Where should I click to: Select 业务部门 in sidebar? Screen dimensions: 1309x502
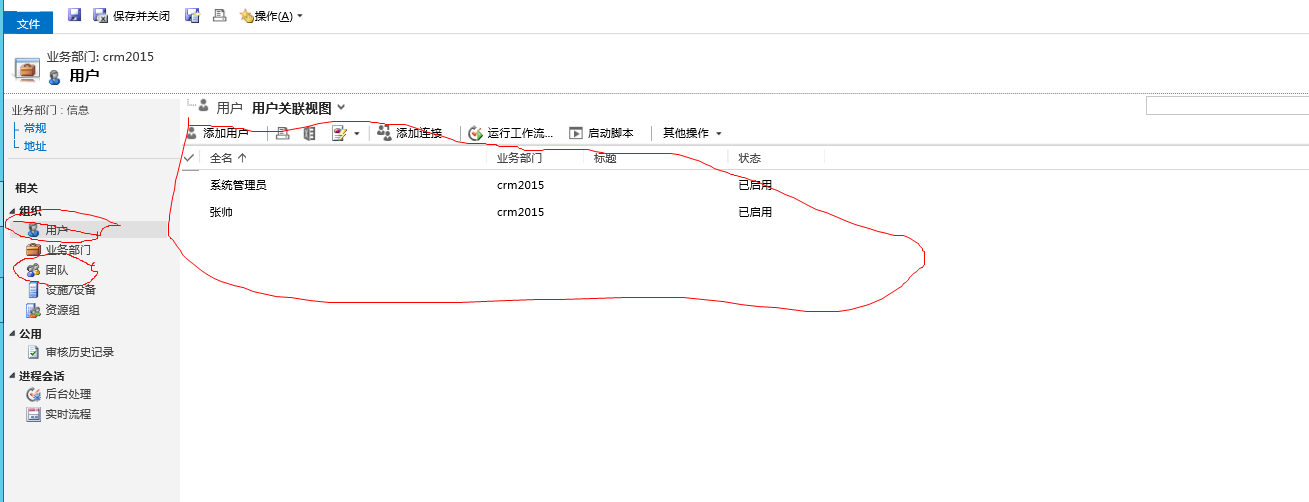pyautogui.click(x=67, y=250)
